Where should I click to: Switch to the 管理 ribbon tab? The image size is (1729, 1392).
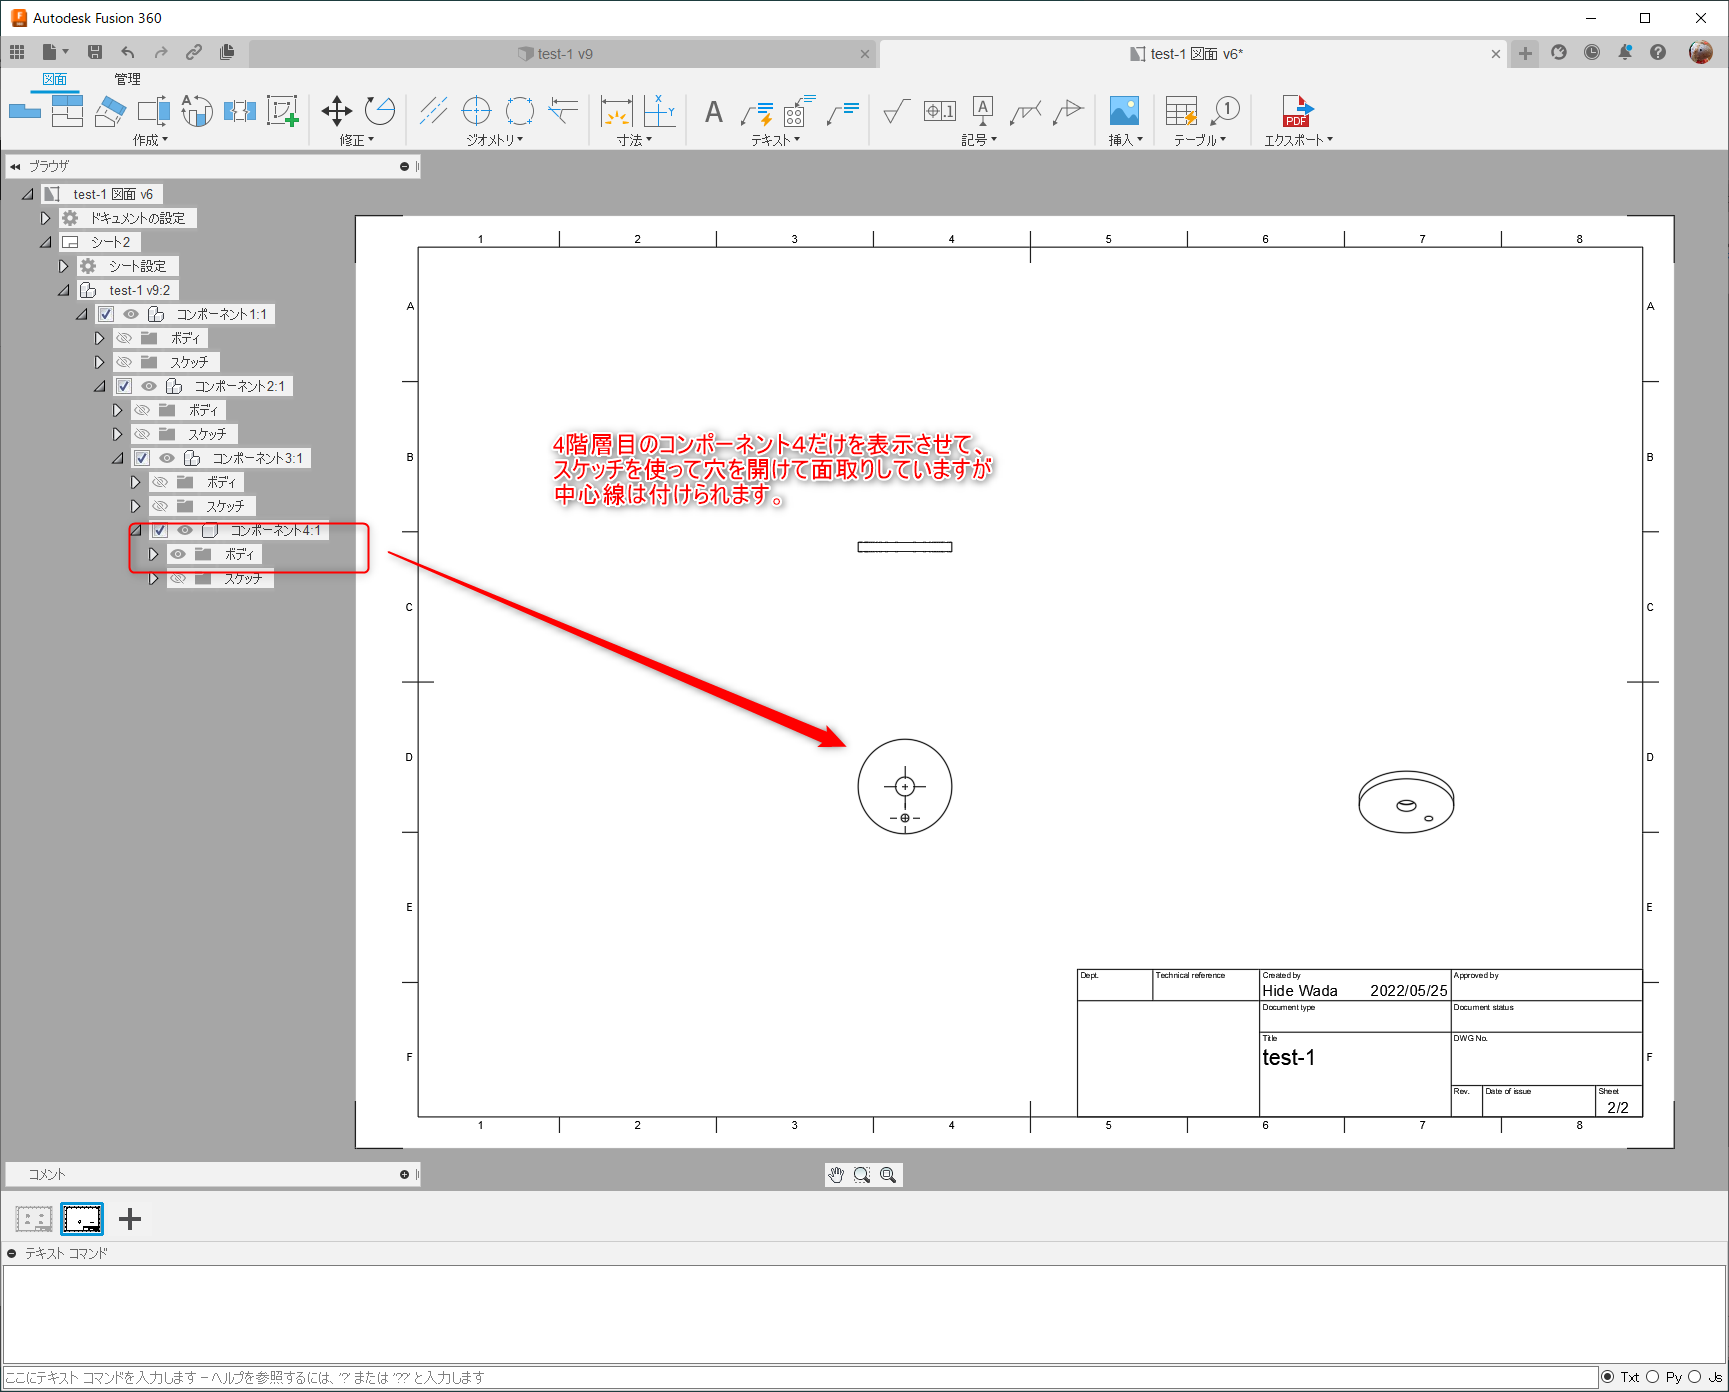(127, 79)
